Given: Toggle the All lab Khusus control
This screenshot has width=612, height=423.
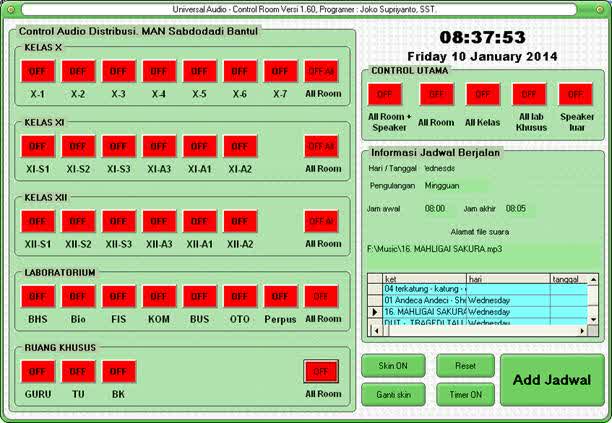Looking at the screenshot, I should coord(529,94).
